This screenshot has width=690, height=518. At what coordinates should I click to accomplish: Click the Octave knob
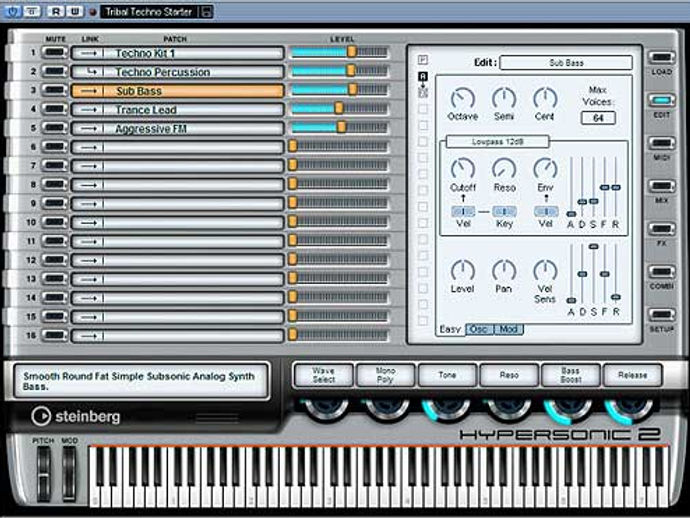462,99
